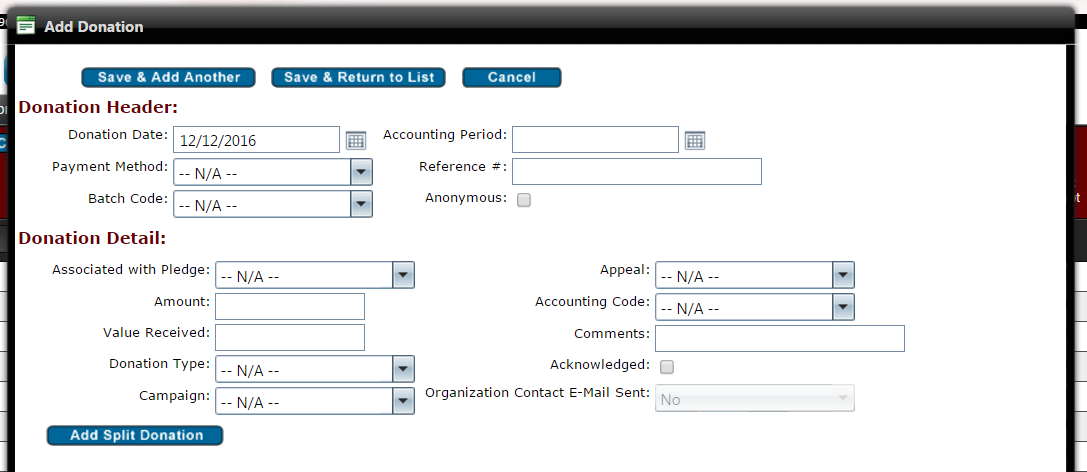
Task: Check the Anonymous checkbox
Action: (524, 199)
